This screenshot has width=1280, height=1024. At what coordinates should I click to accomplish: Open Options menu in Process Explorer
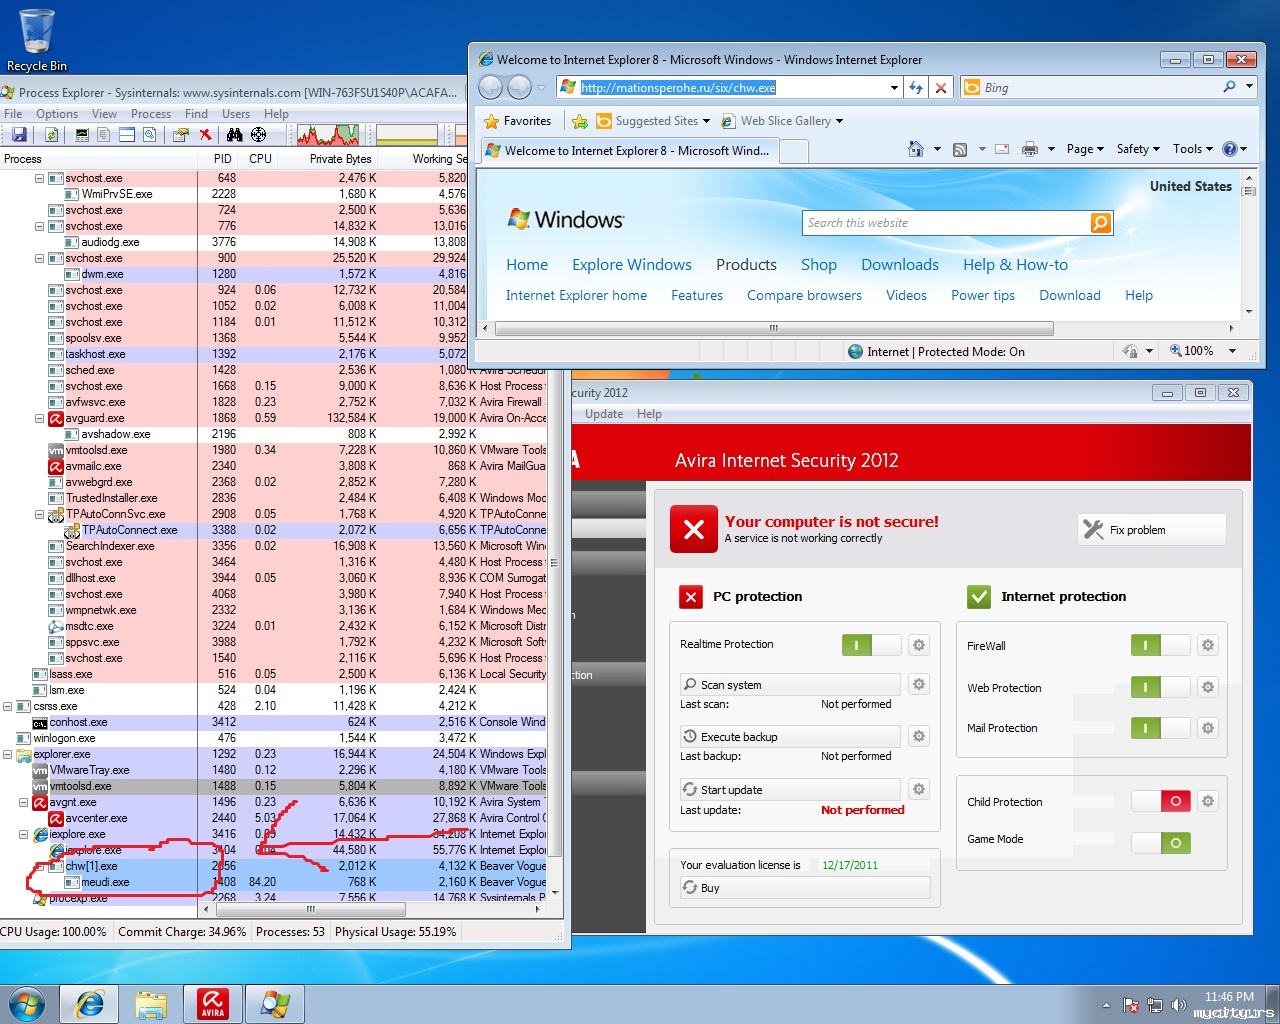(57, 114)
